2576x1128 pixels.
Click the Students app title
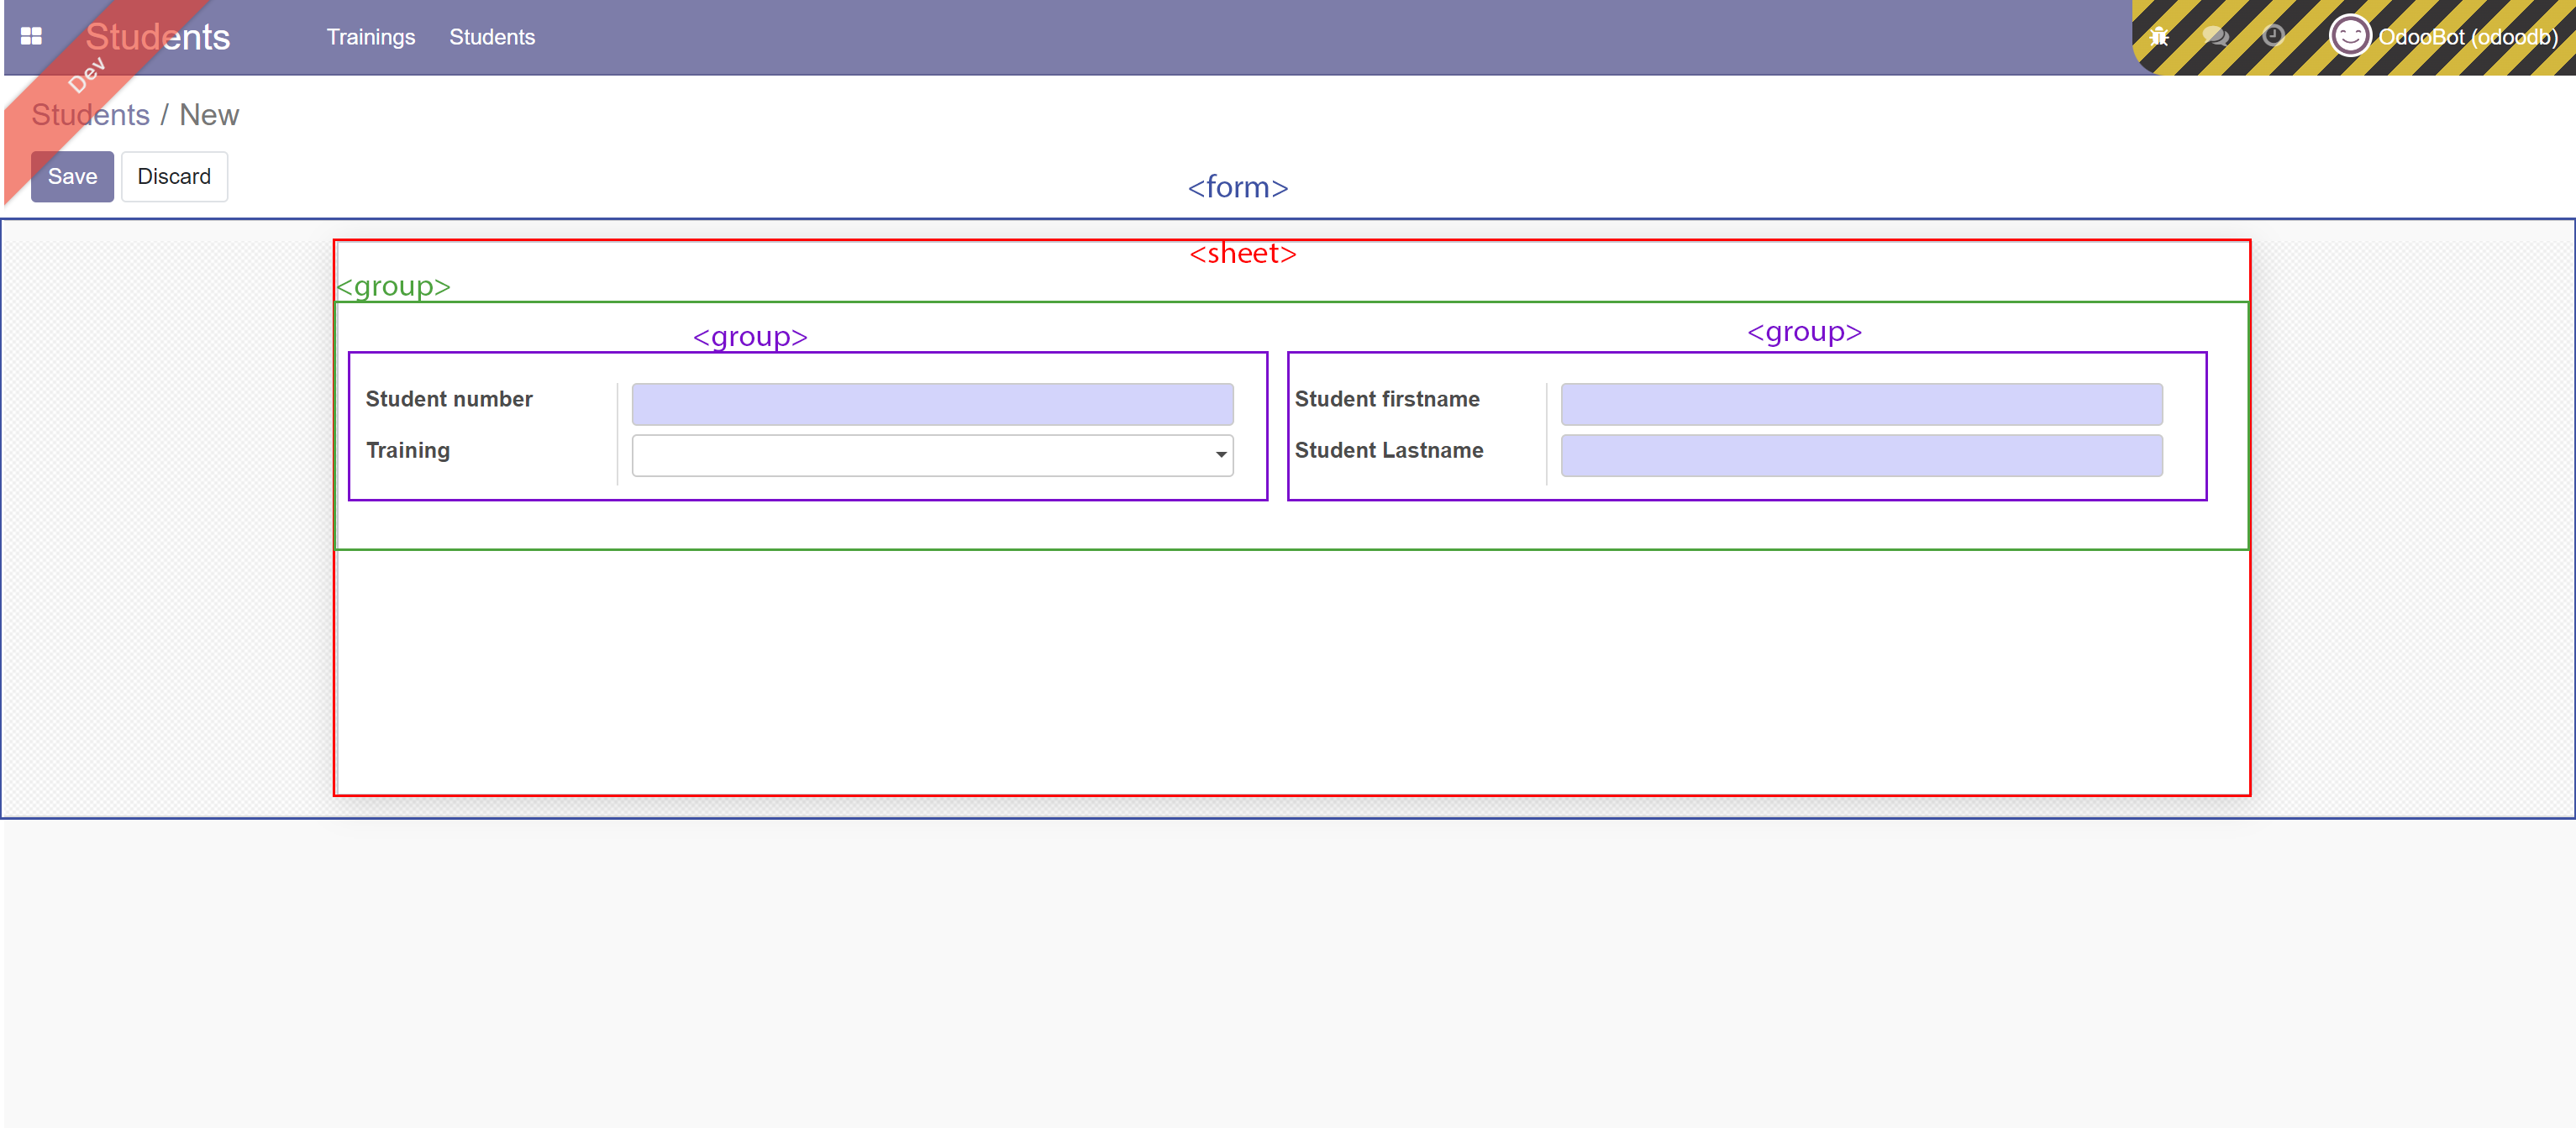pos(157,37)
